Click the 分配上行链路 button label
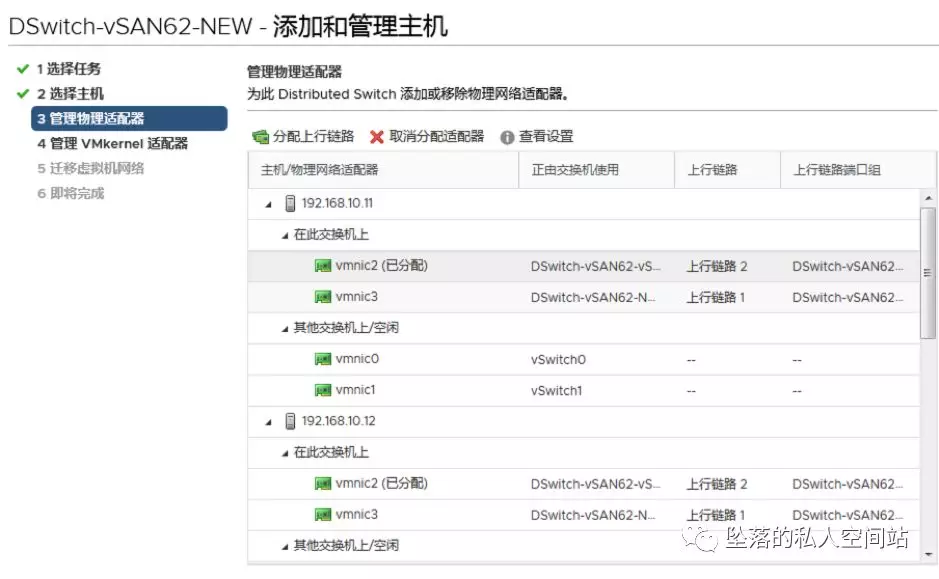The width and height of the screenshot is (939, 579). (x=313, y=137)
